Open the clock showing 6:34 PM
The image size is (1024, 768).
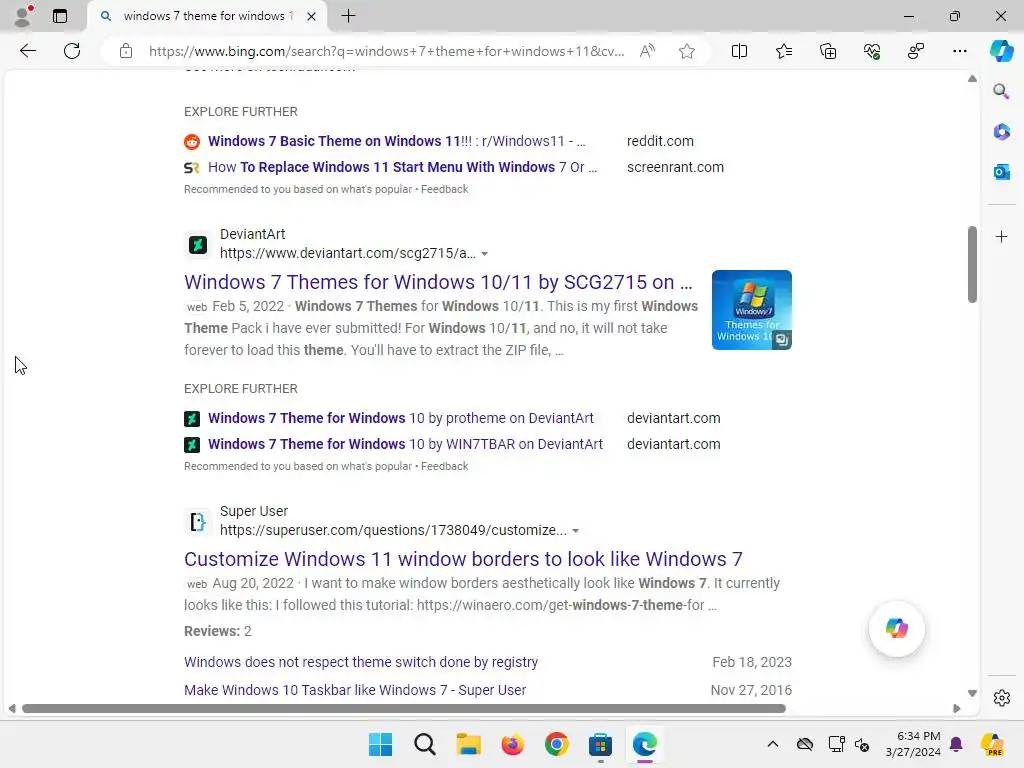913,744
